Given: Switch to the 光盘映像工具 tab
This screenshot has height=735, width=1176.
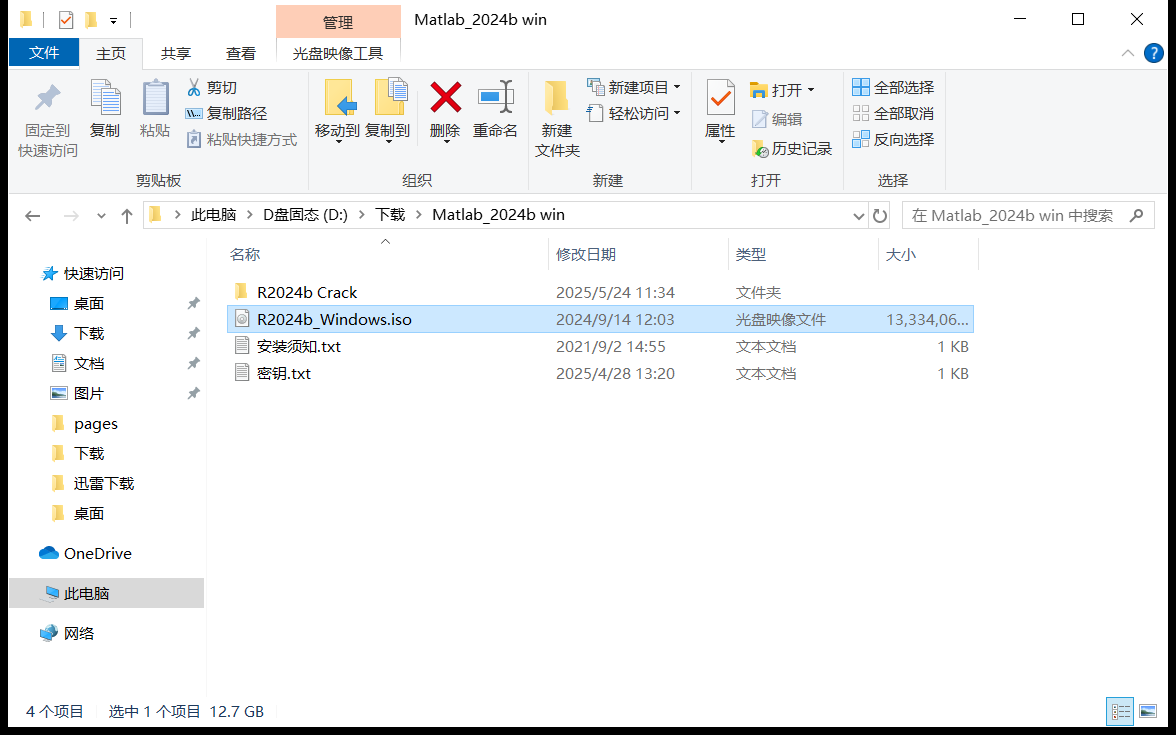Looking at the screenshot, I should (x=338, y=53).
